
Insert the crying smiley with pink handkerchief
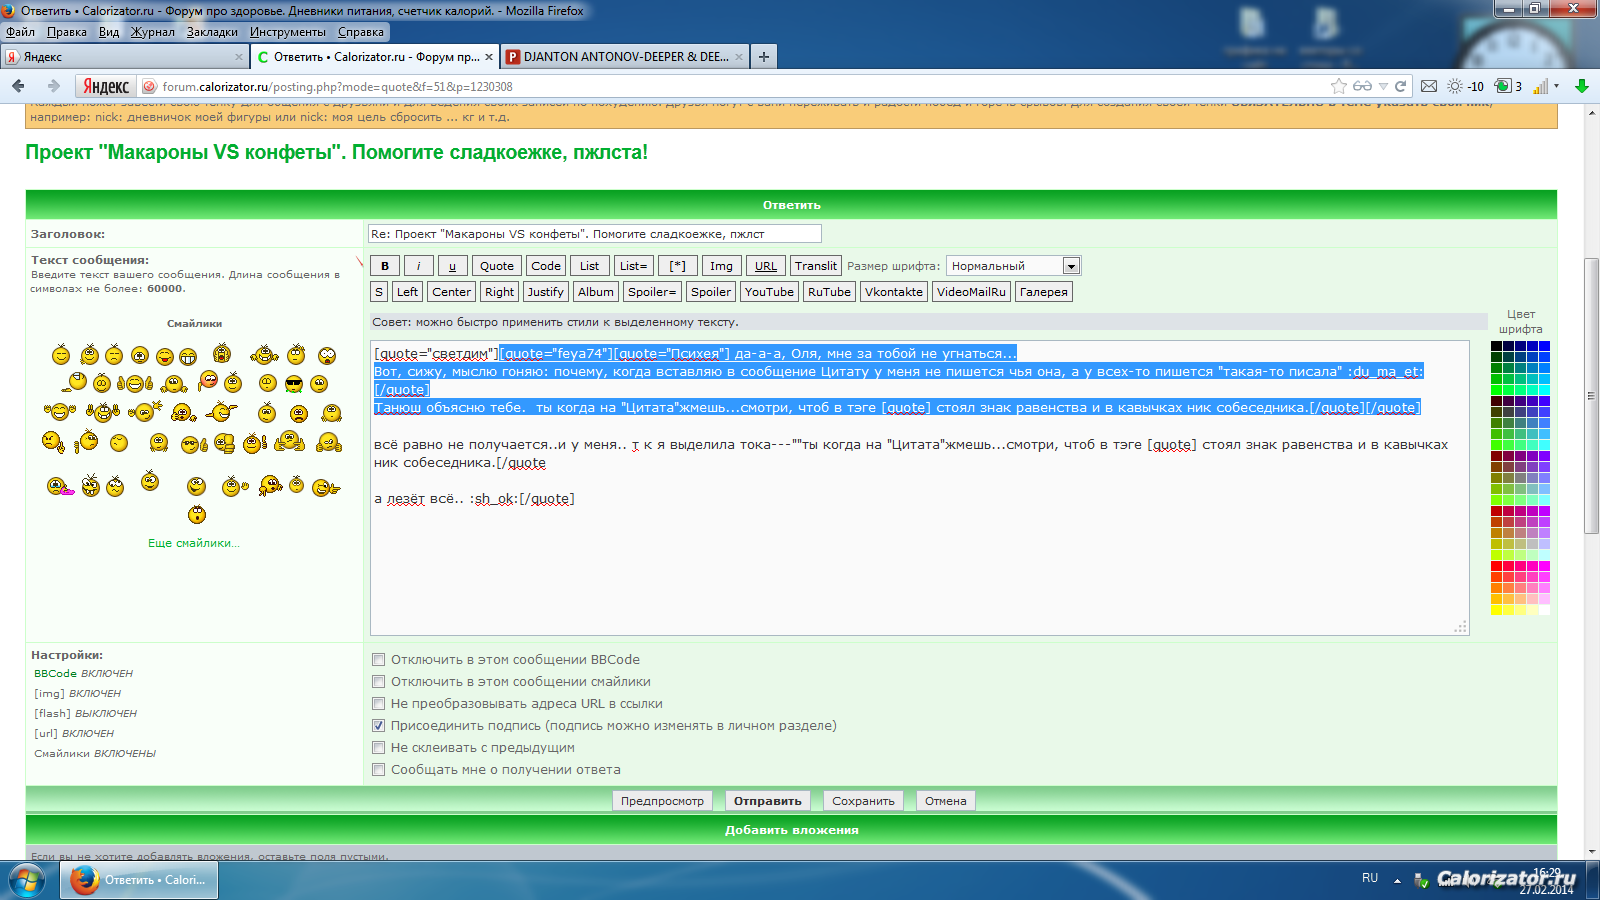click(61, 487)
